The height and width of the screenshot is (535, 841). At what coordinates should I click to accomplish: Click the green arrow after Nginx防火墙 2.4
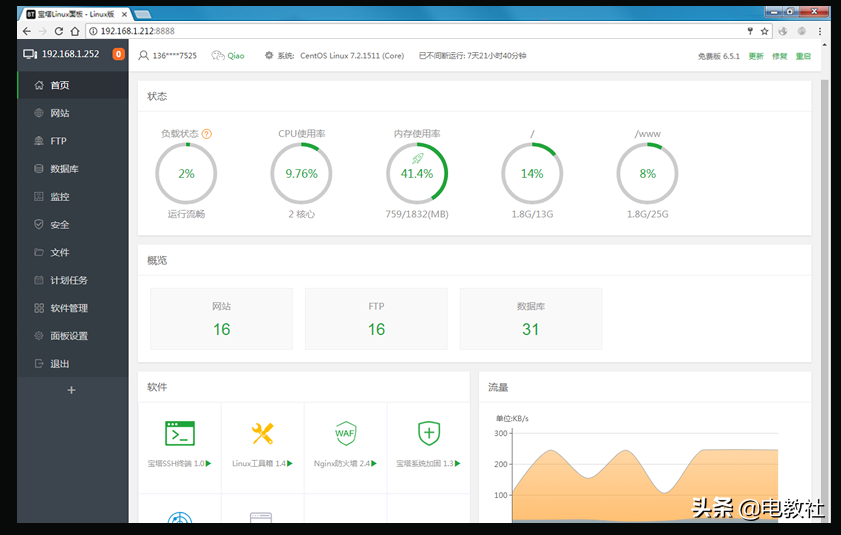pos(374,463)
